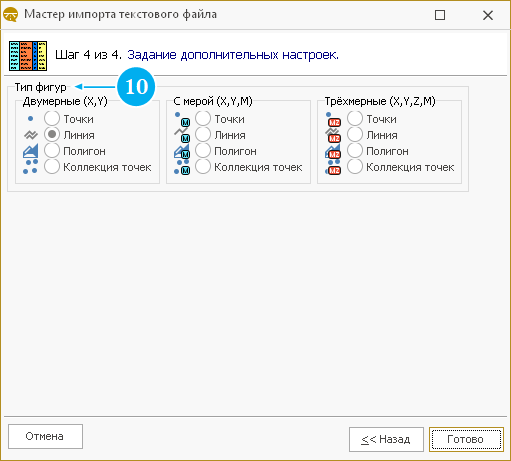
Task: Click the 2D polygon shape icon
Action: point(30,151)
